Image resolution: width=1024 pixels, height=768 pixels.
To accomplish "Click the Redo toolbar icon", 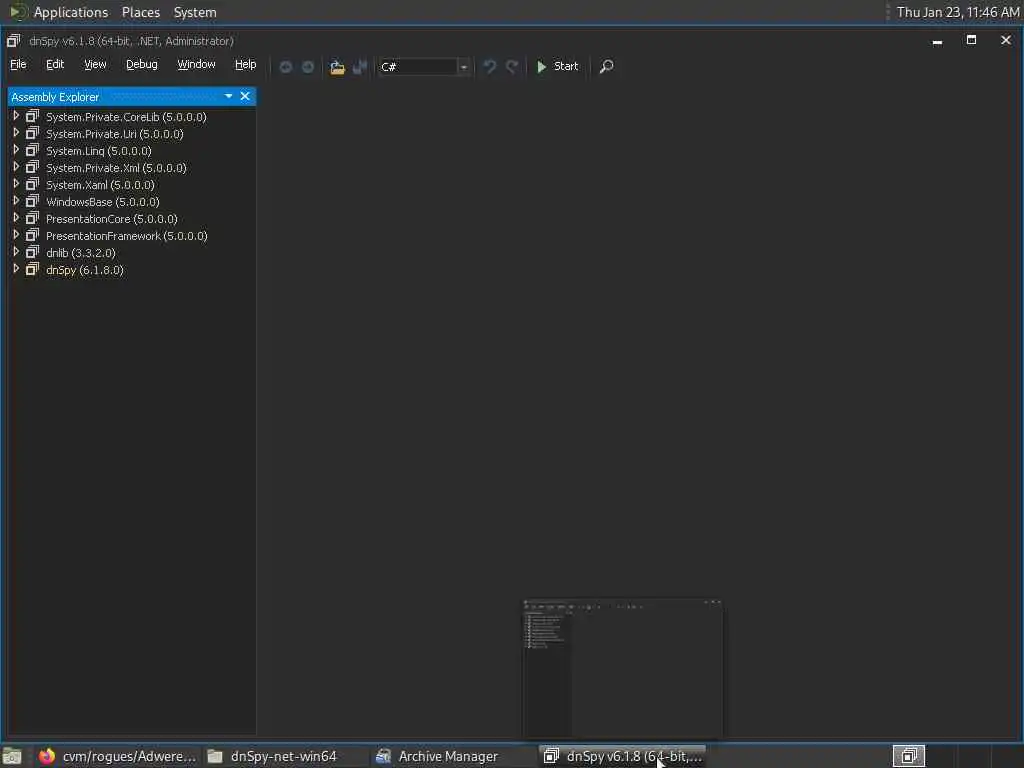I will 512,67.
